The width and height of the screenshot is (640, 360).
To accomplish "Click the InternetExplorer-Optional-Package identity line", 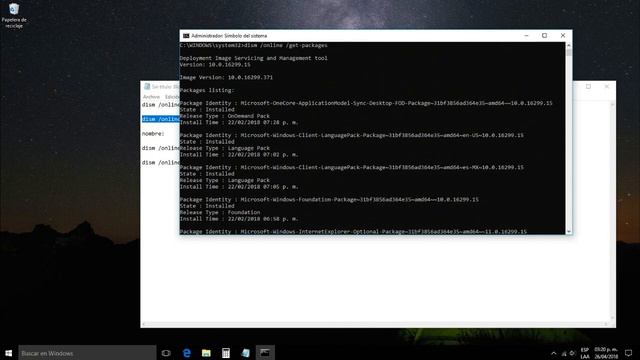I will pos(353,231).
